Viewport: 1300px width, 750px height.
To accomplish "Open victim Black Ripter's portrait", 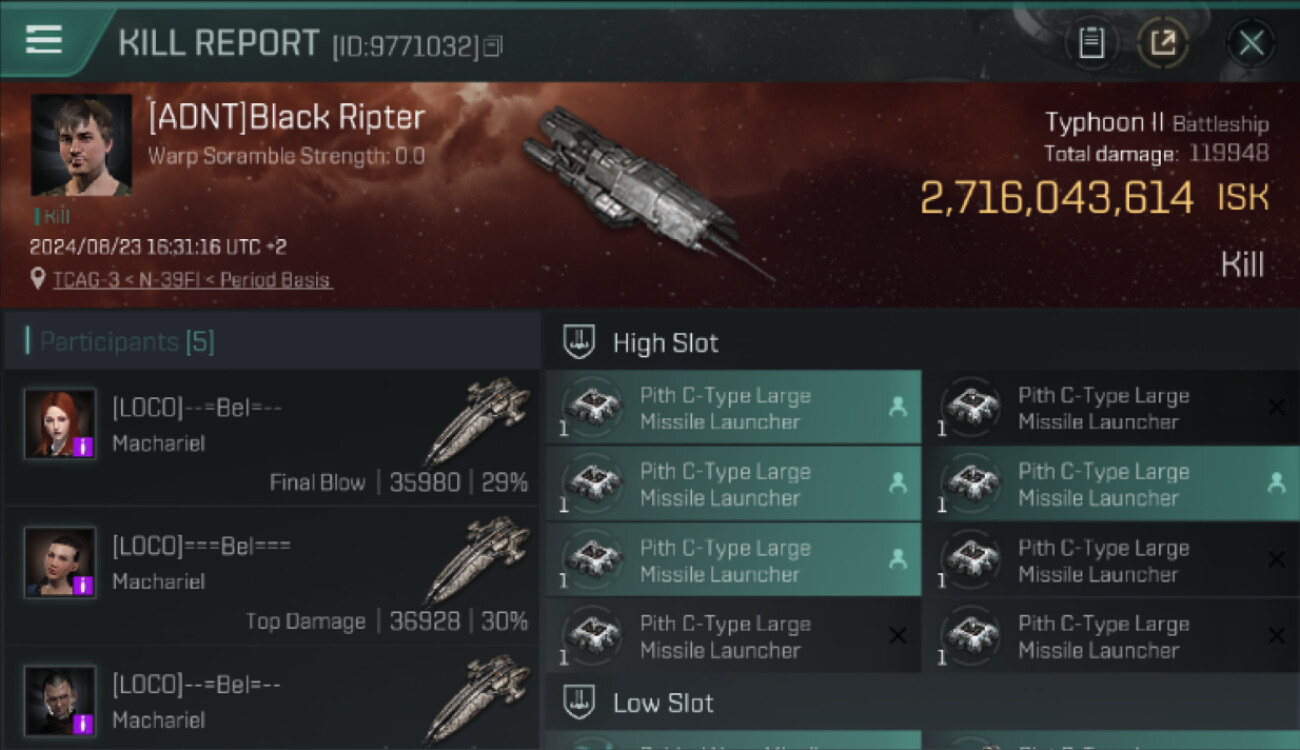I will (x=81, y=145).
